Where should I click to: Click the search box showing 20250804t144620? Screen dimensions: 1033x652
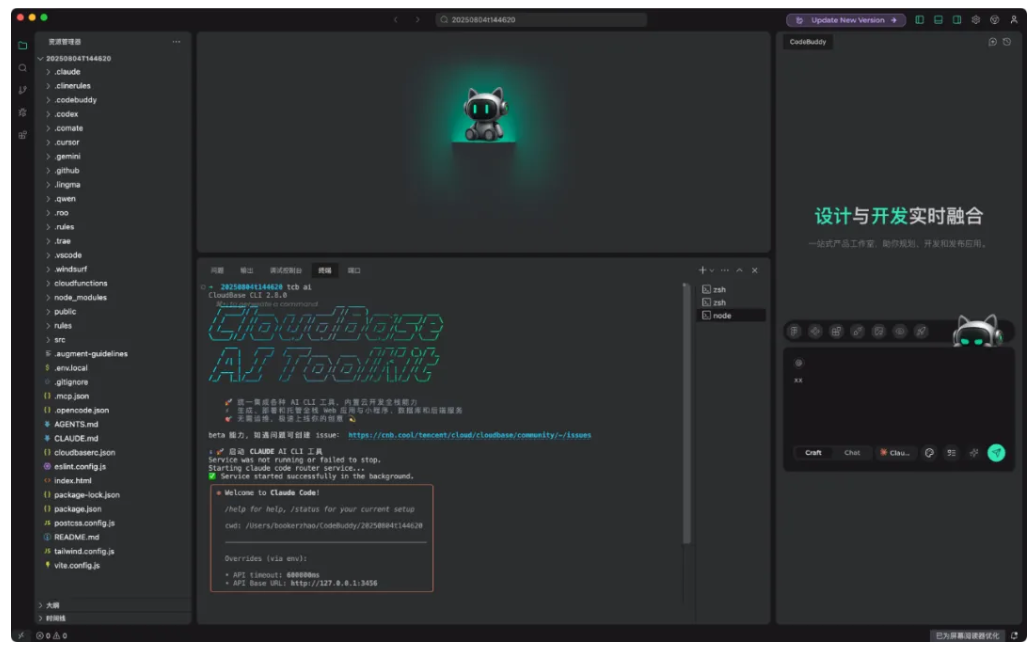pyautogui.click(x=541, y=20)
